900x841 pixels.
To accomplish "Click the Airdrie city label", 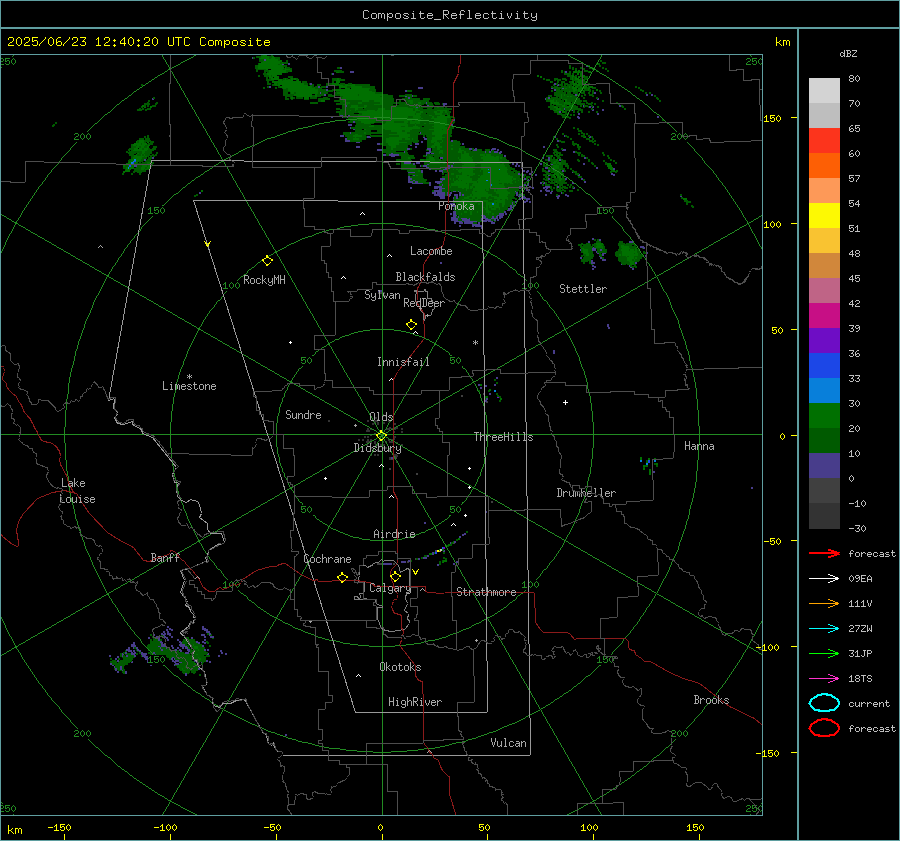I will point(394,534).
